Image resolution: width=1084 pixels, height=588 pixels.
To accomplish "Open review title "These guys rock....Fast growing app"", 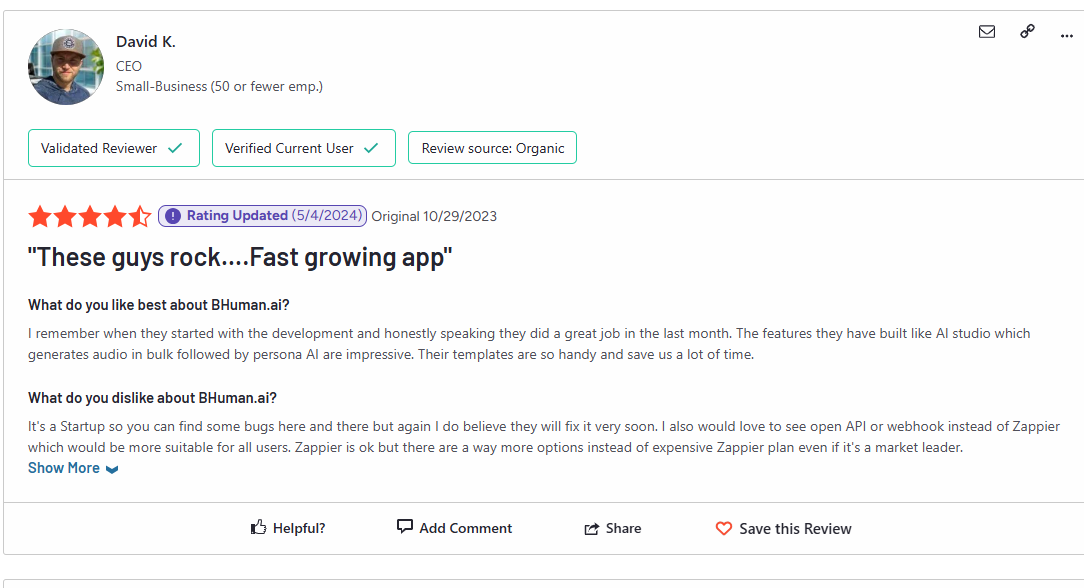I will pos(240,257).
